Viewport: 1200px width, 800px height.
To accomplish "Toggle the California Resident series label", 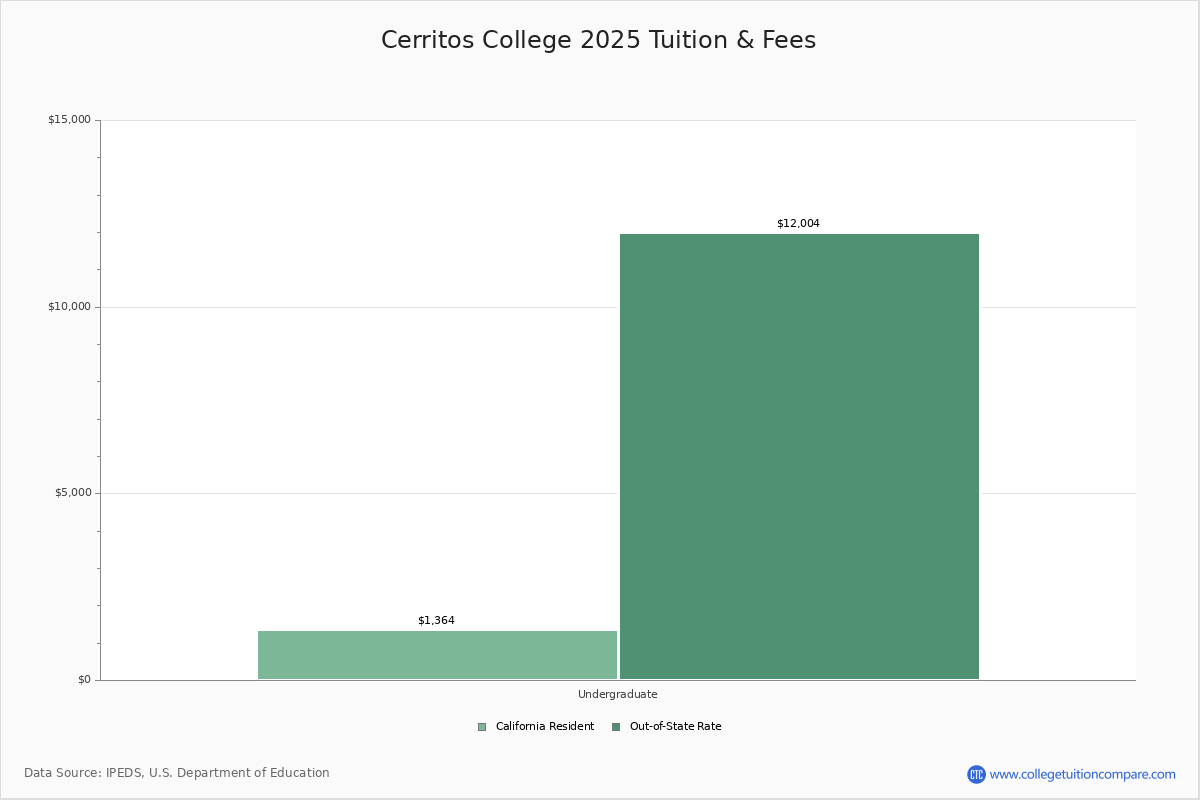I will (544, 727).
